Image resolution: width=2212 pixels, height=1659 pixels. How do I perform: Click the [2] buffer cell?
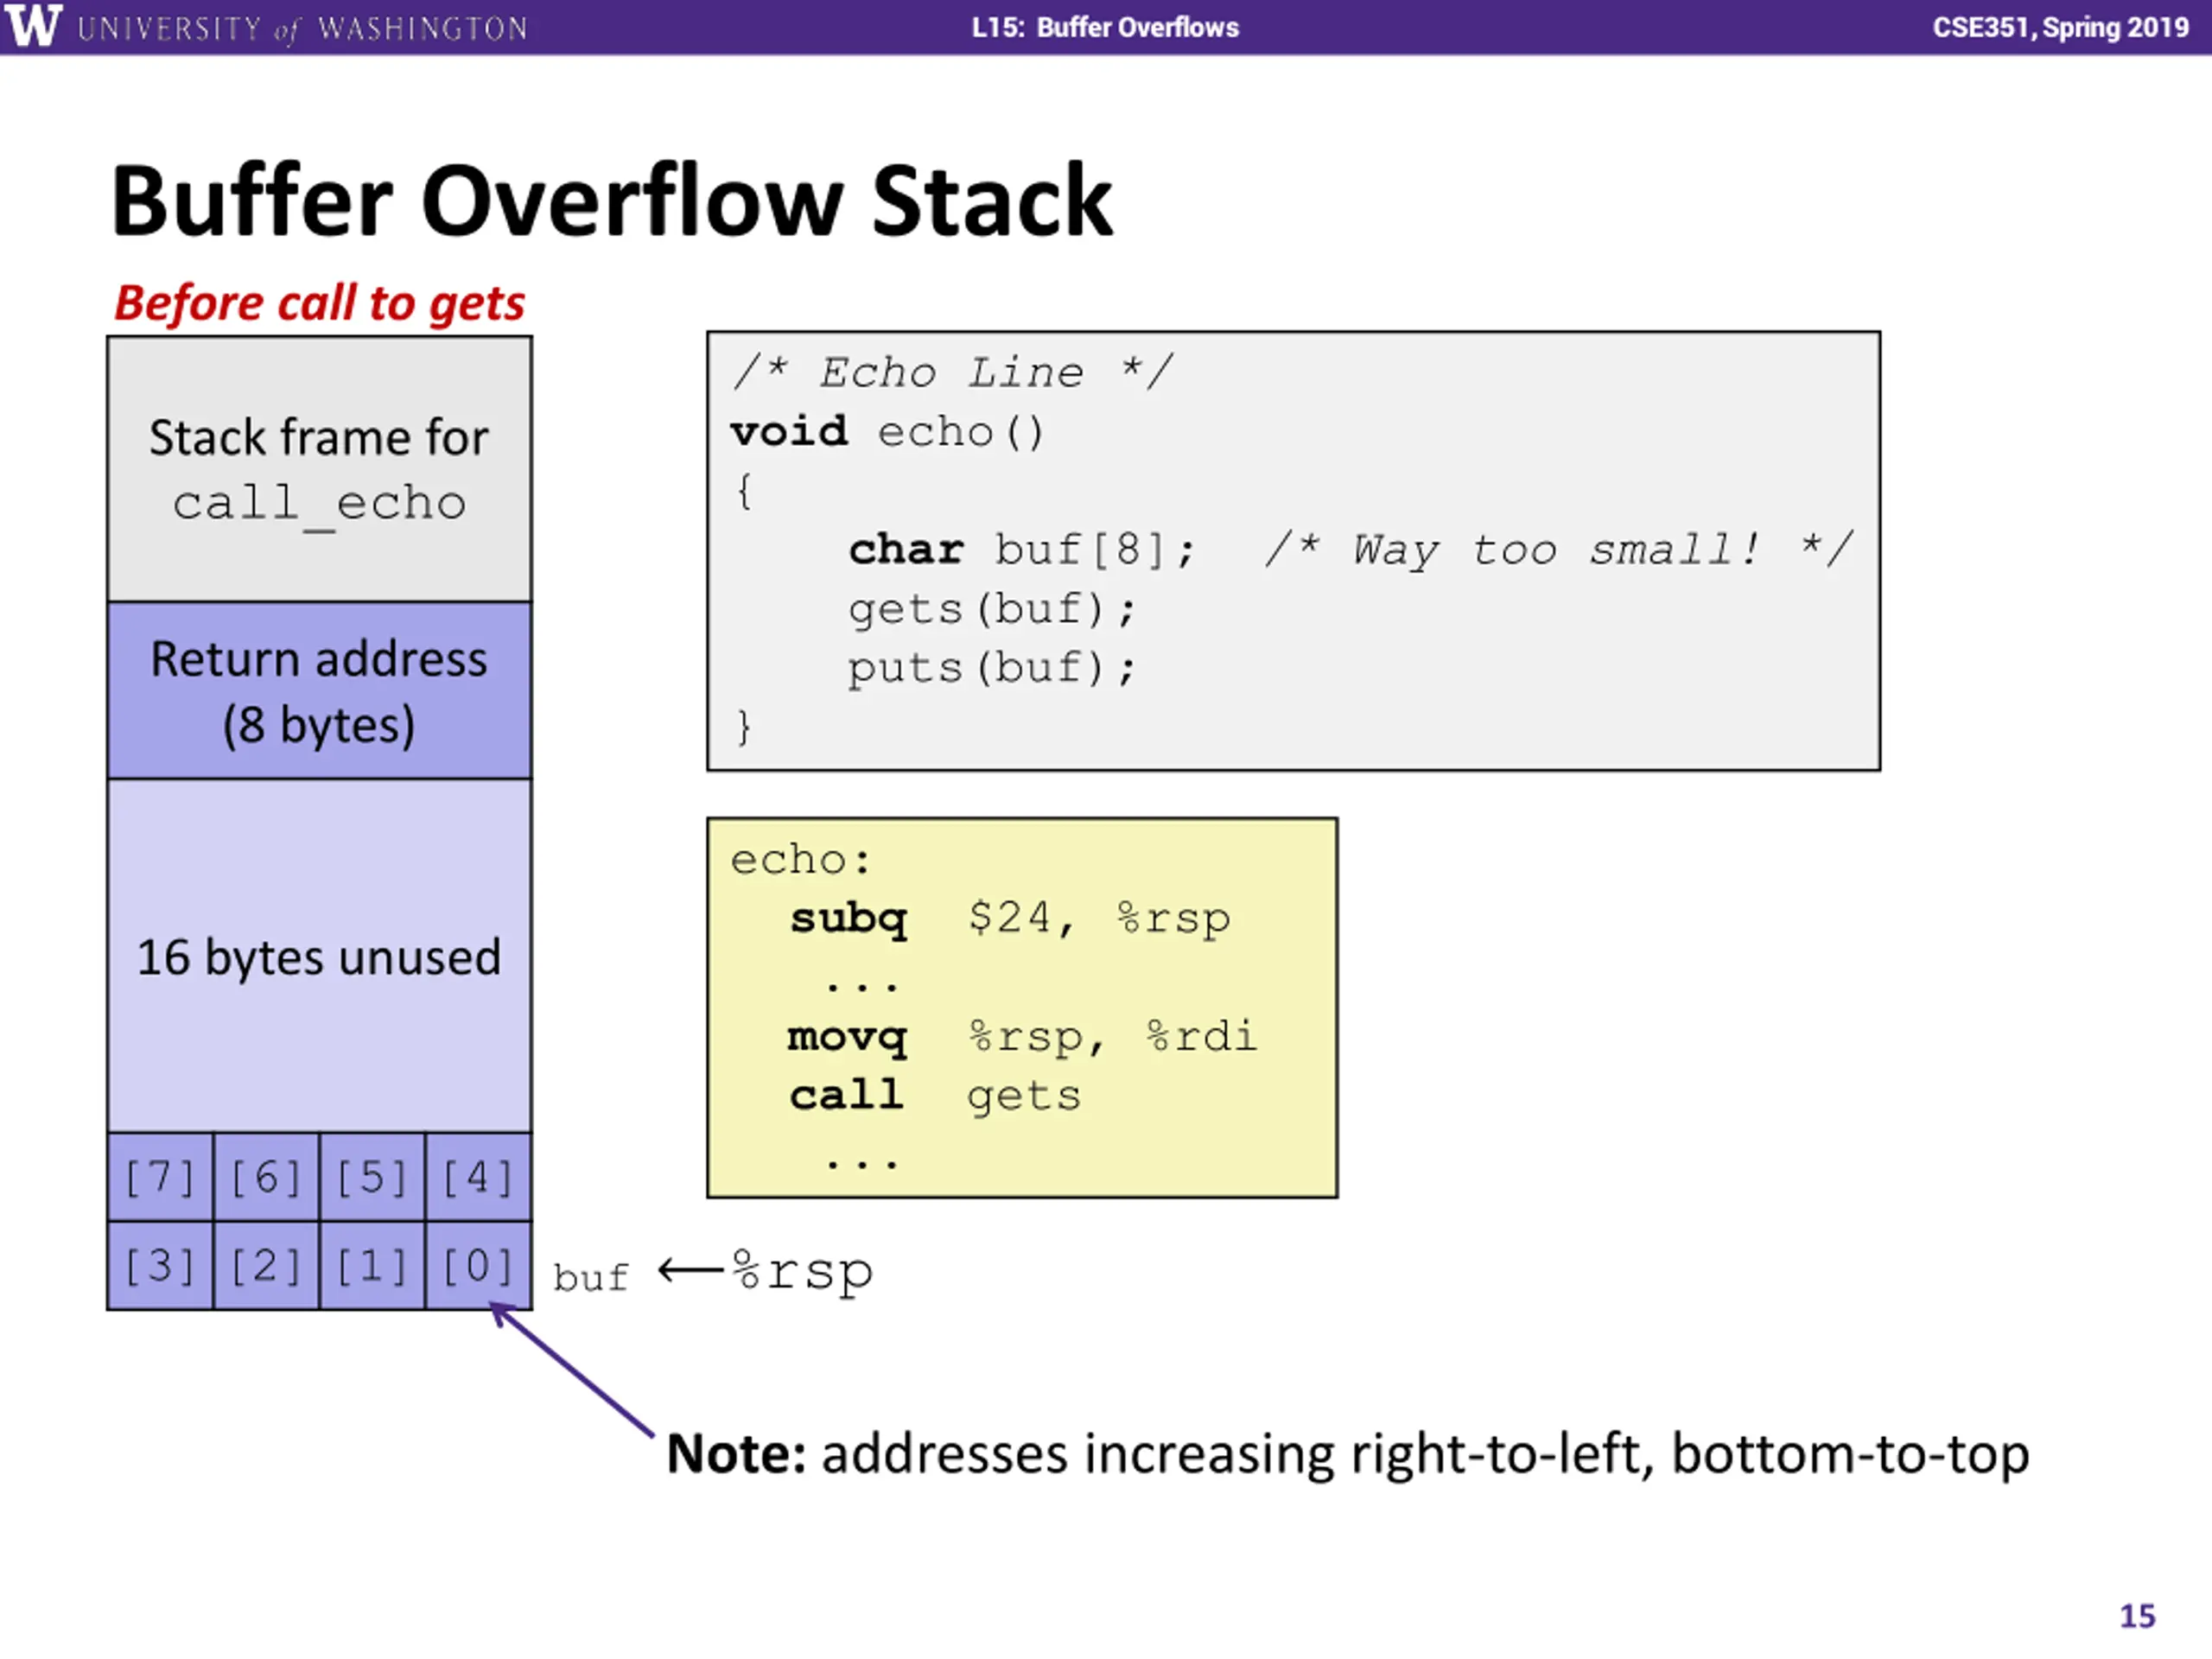click(266, 1265)
